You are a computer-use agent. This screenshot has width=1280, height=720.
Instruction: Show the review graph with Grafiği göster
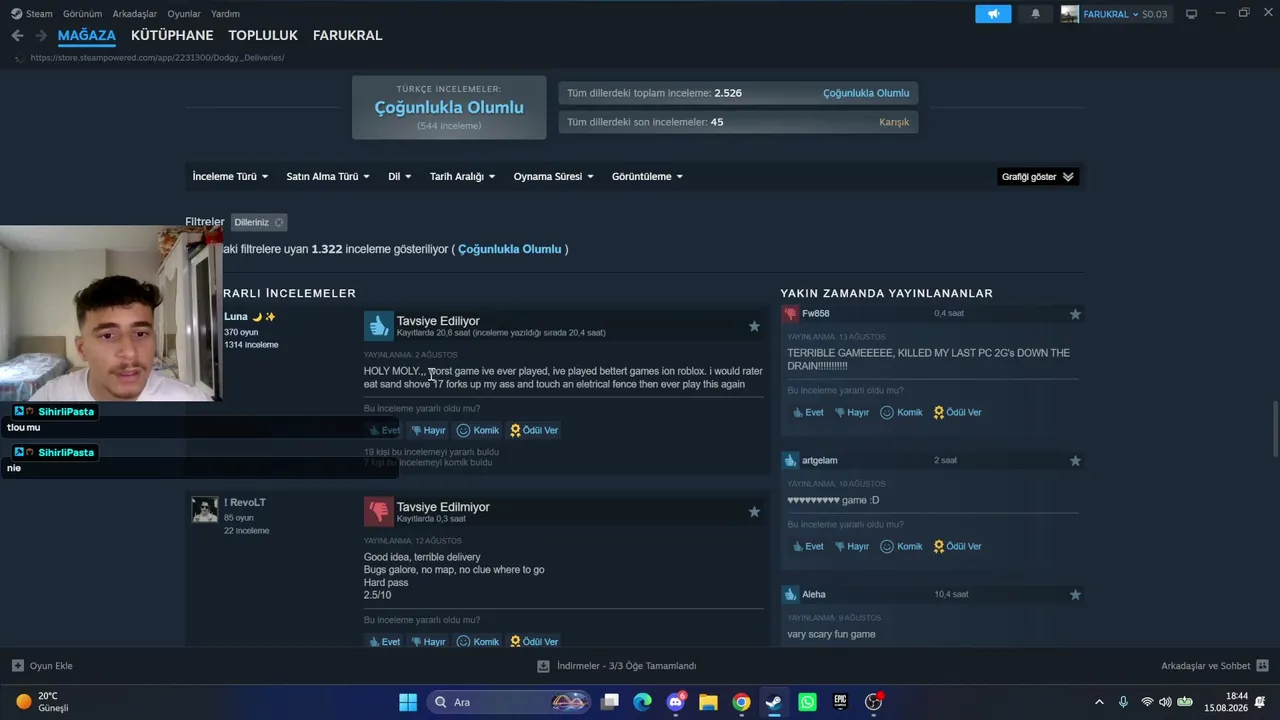pyautogui.click(x=1037, y=177)
